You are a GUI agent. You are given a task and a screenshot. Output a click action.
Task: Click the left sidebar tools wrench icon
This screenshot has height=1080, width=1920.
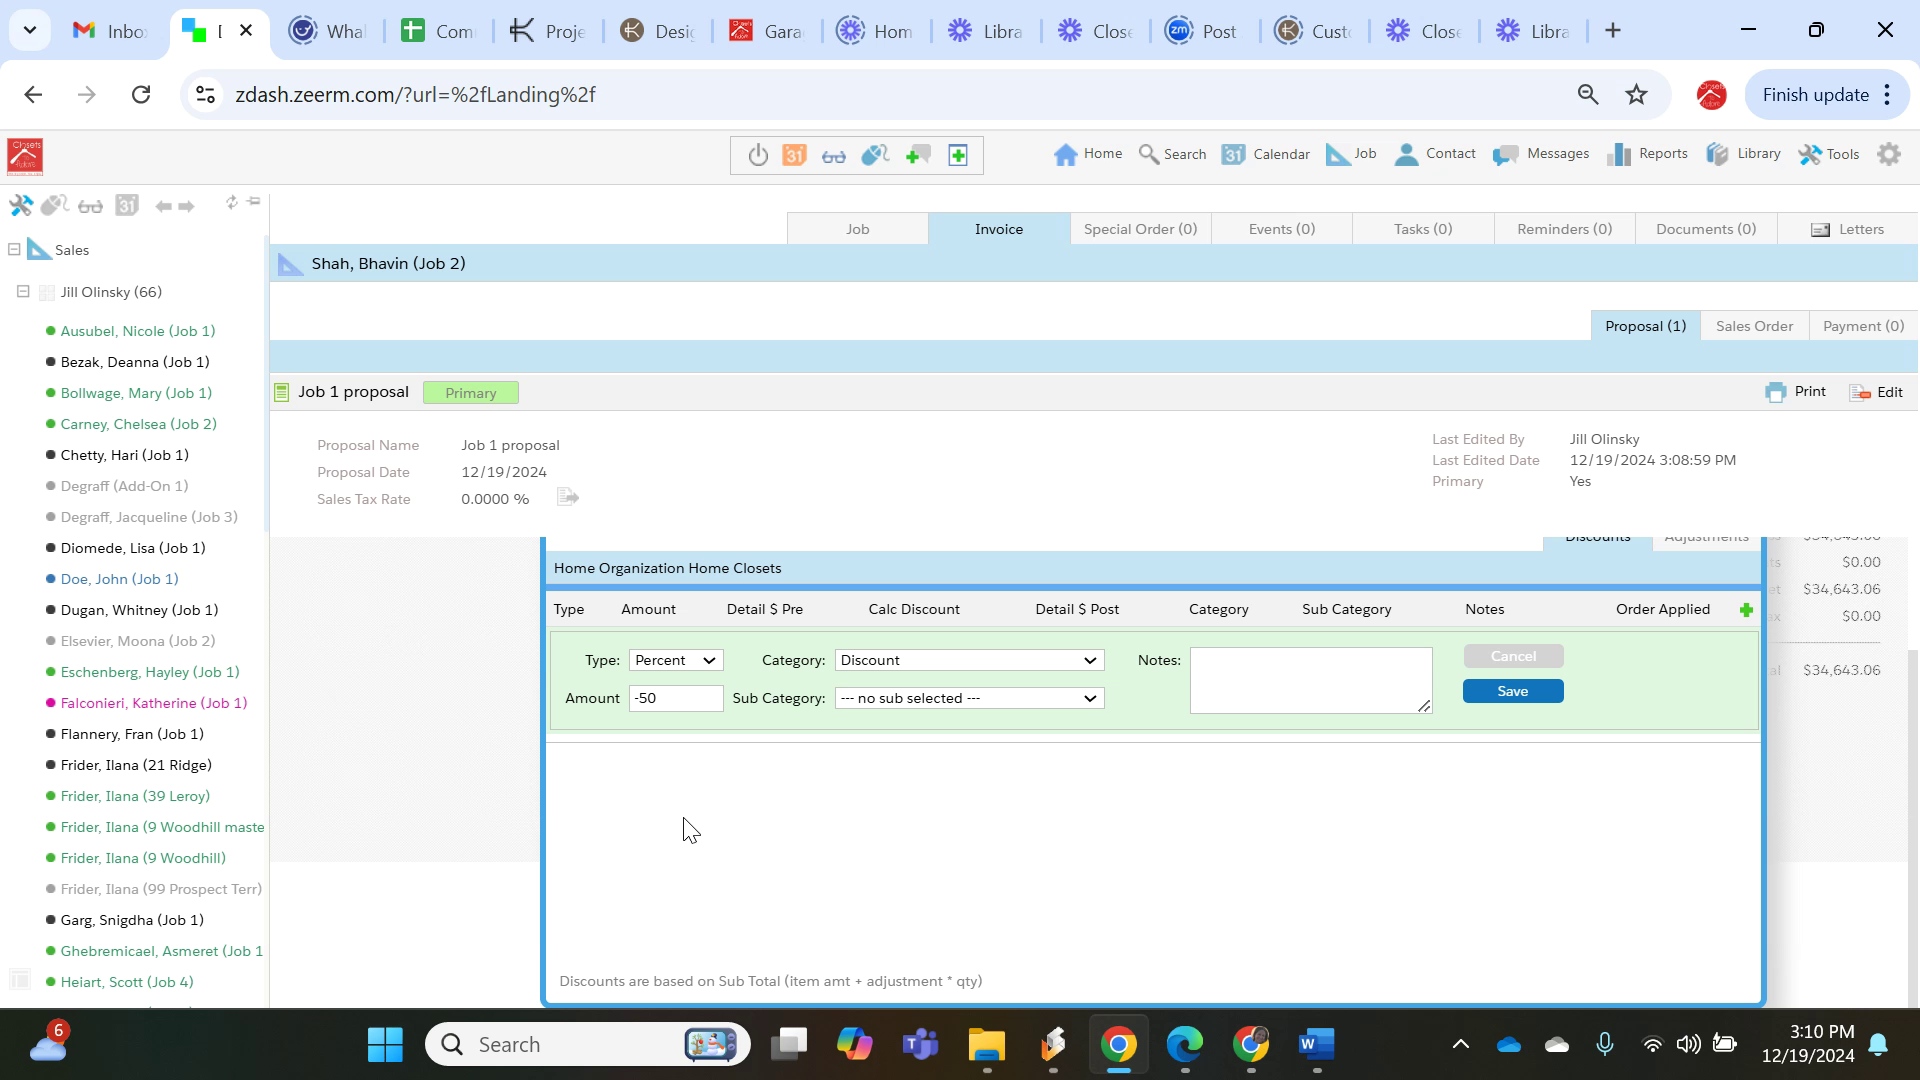pyautogui.click(x=20, y=205)
